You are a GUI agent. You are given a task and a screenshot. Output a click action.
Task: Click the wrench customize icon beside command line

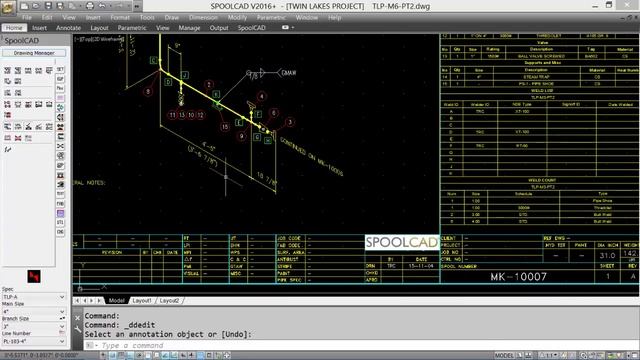pos(78,328)
